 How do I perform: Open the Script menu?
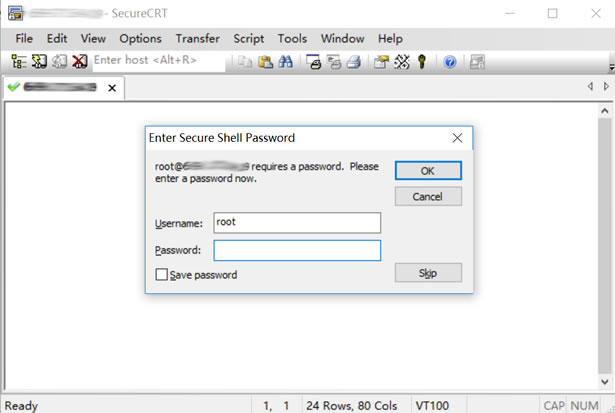[249, 38]
